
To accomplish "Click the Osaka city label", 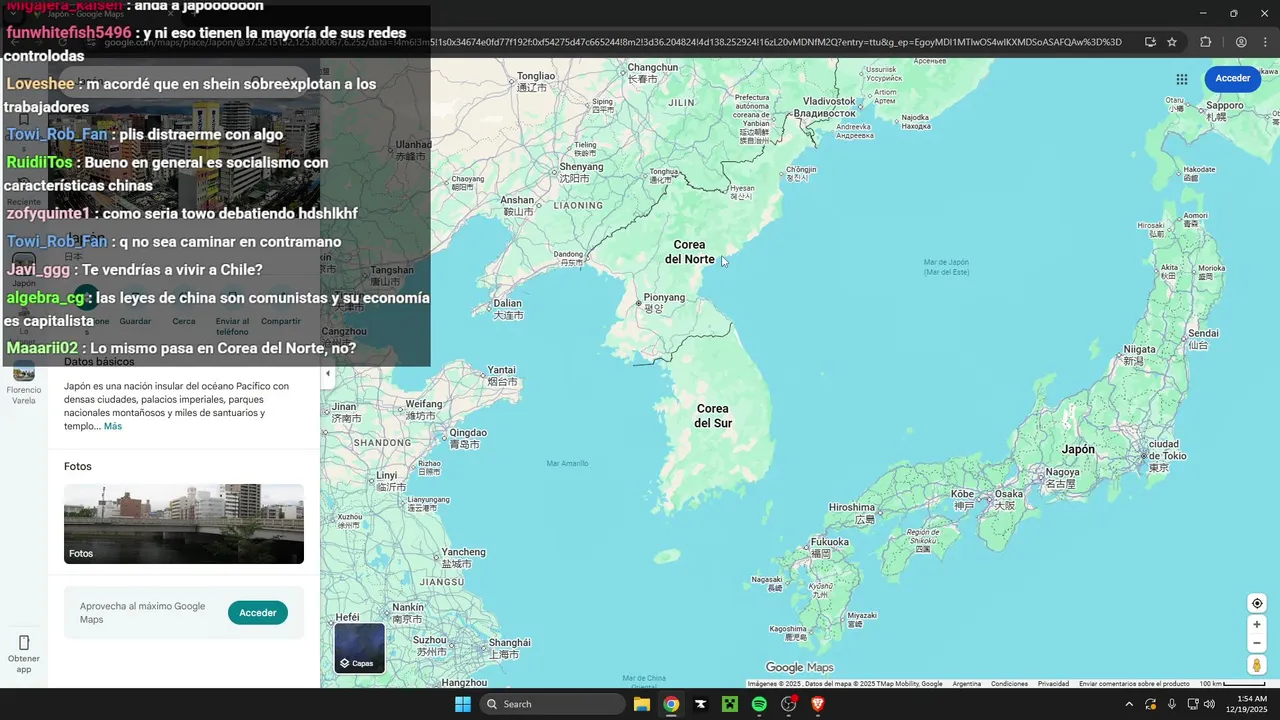I will tap(1008, 494).
